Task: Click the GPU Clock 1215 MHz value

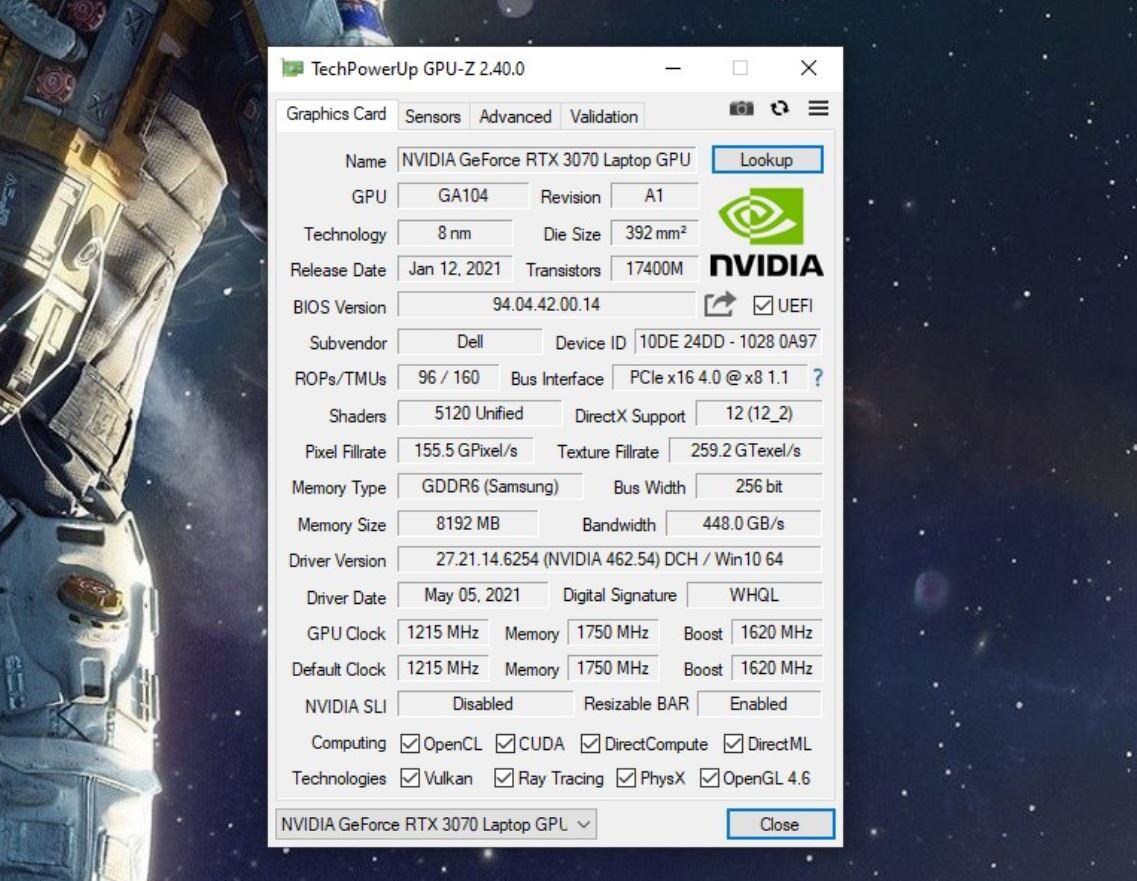Action: (443, 632)
